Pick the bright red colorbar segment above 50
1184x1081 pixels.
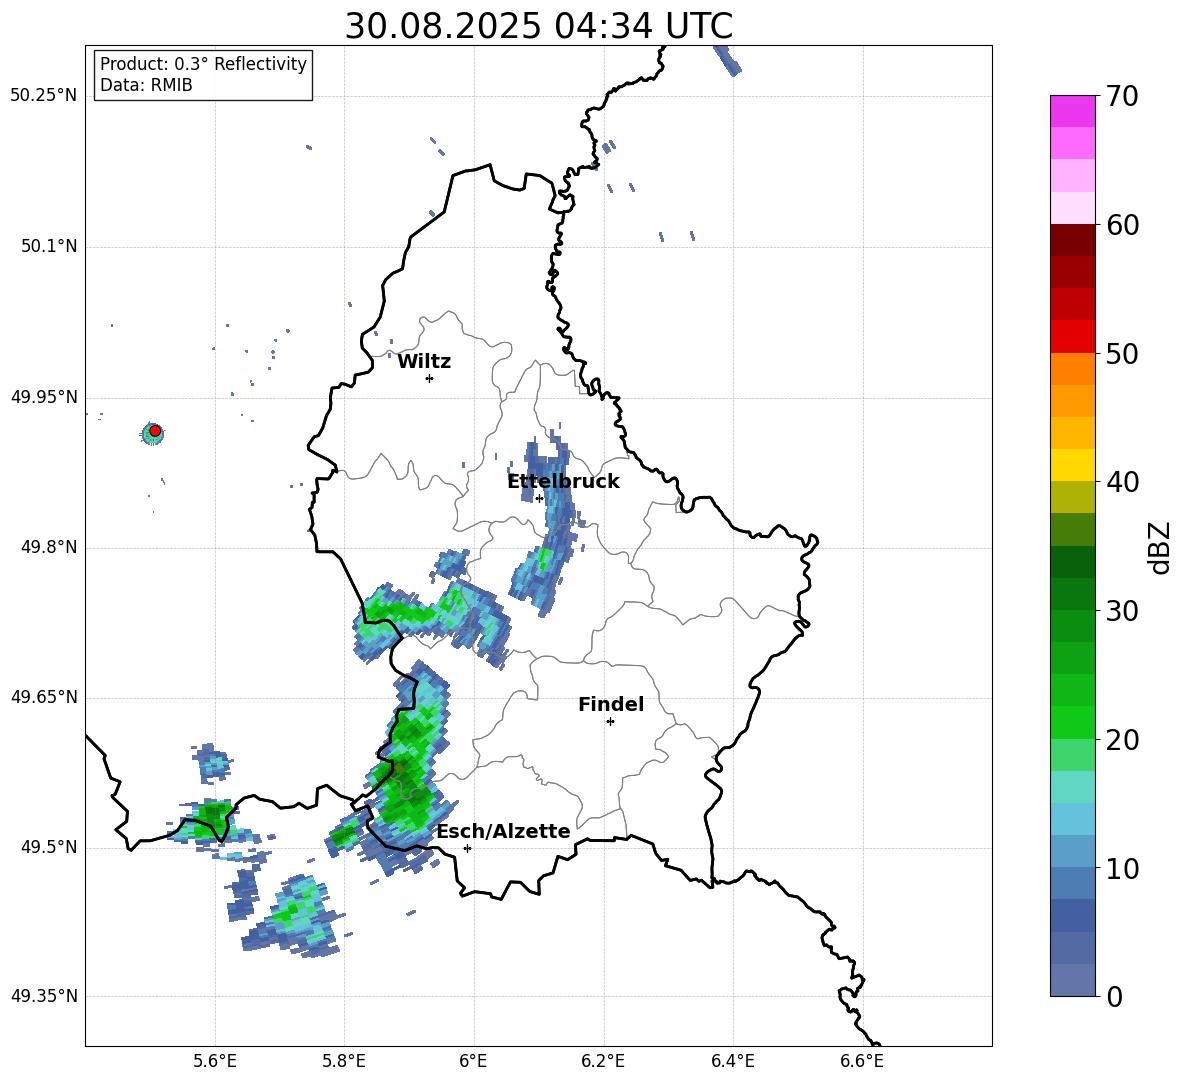pos(1072,337)
